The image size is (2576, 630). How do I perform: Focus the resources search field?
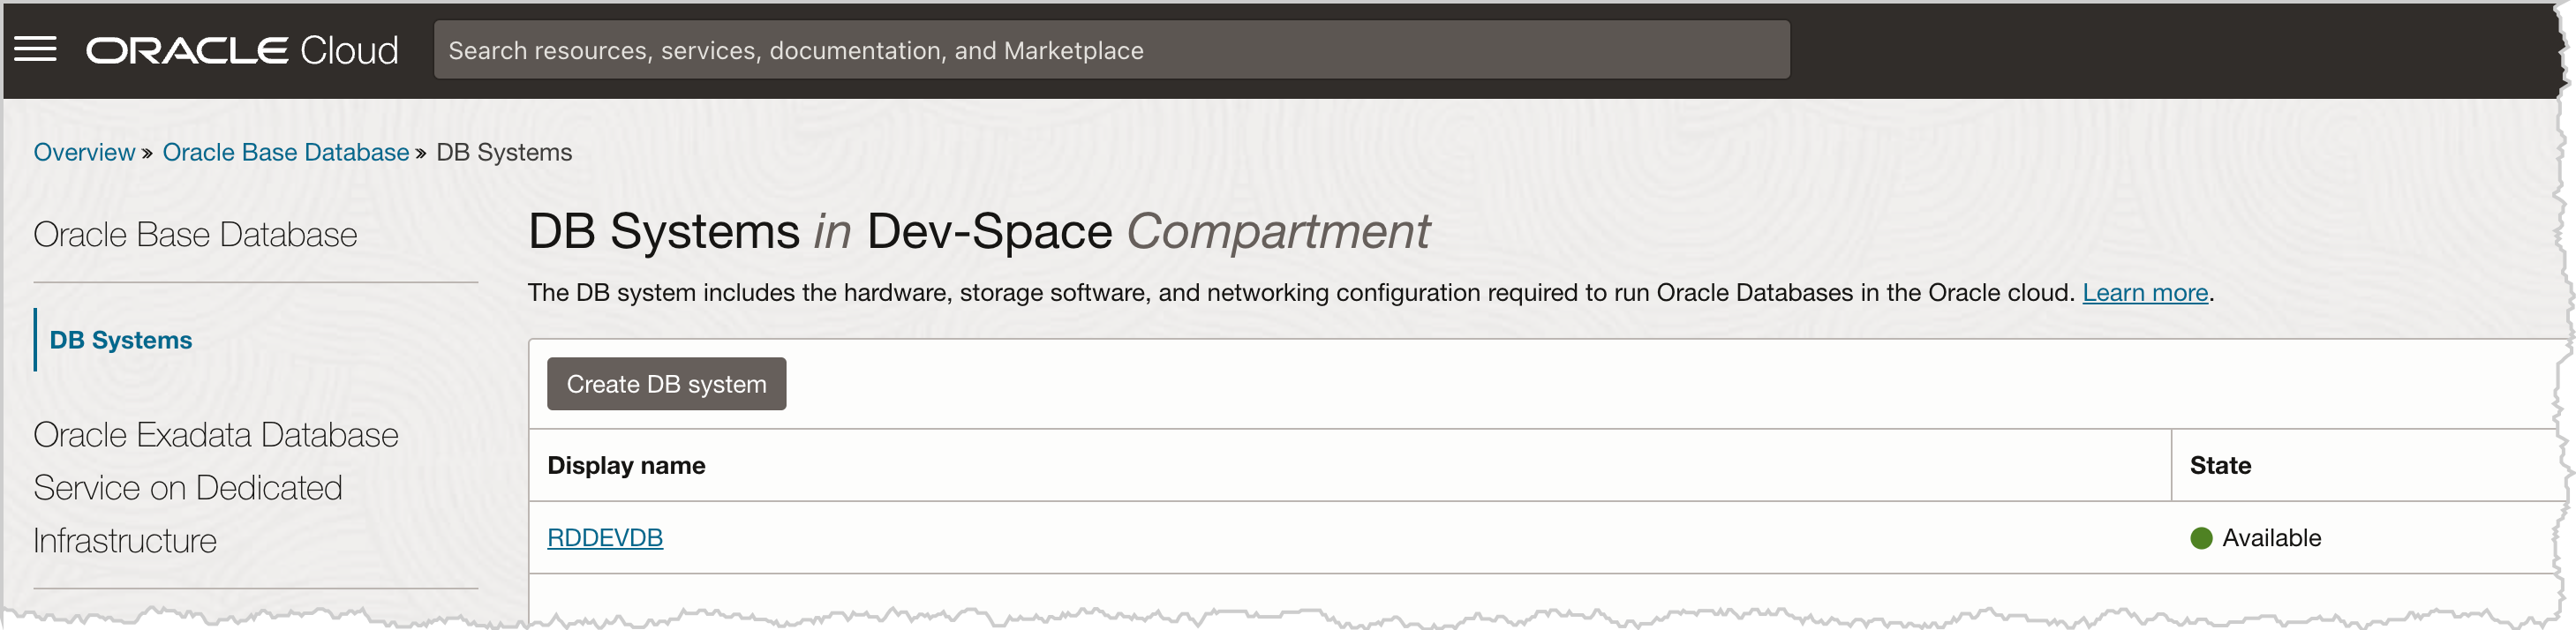point(1111,50)
